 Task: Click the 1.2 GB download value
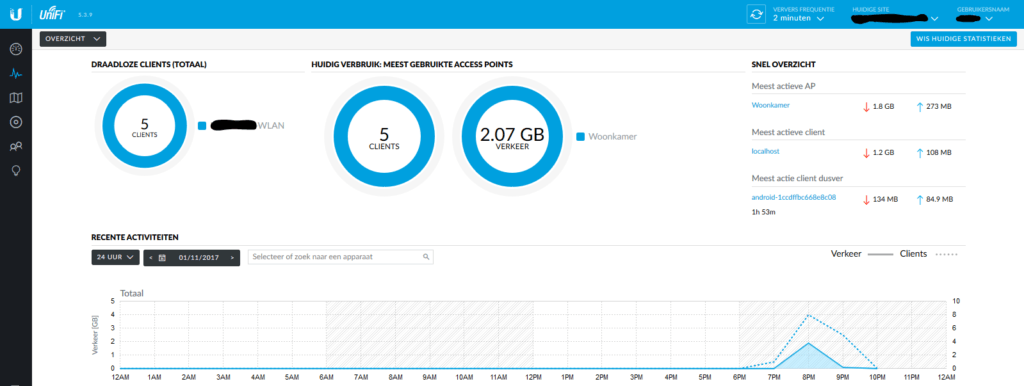[x=884, y=153]
